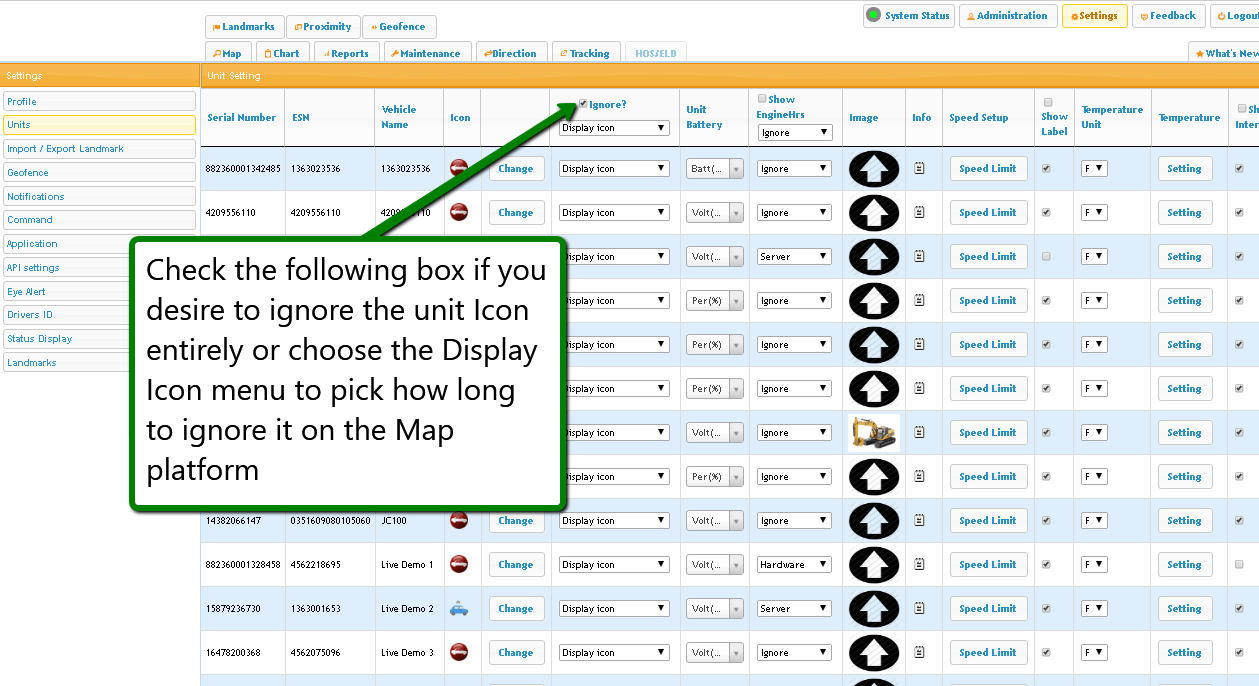1259x686 pixels.
Task: Click the green System Status indicator
Action: [x=873, y=15]
